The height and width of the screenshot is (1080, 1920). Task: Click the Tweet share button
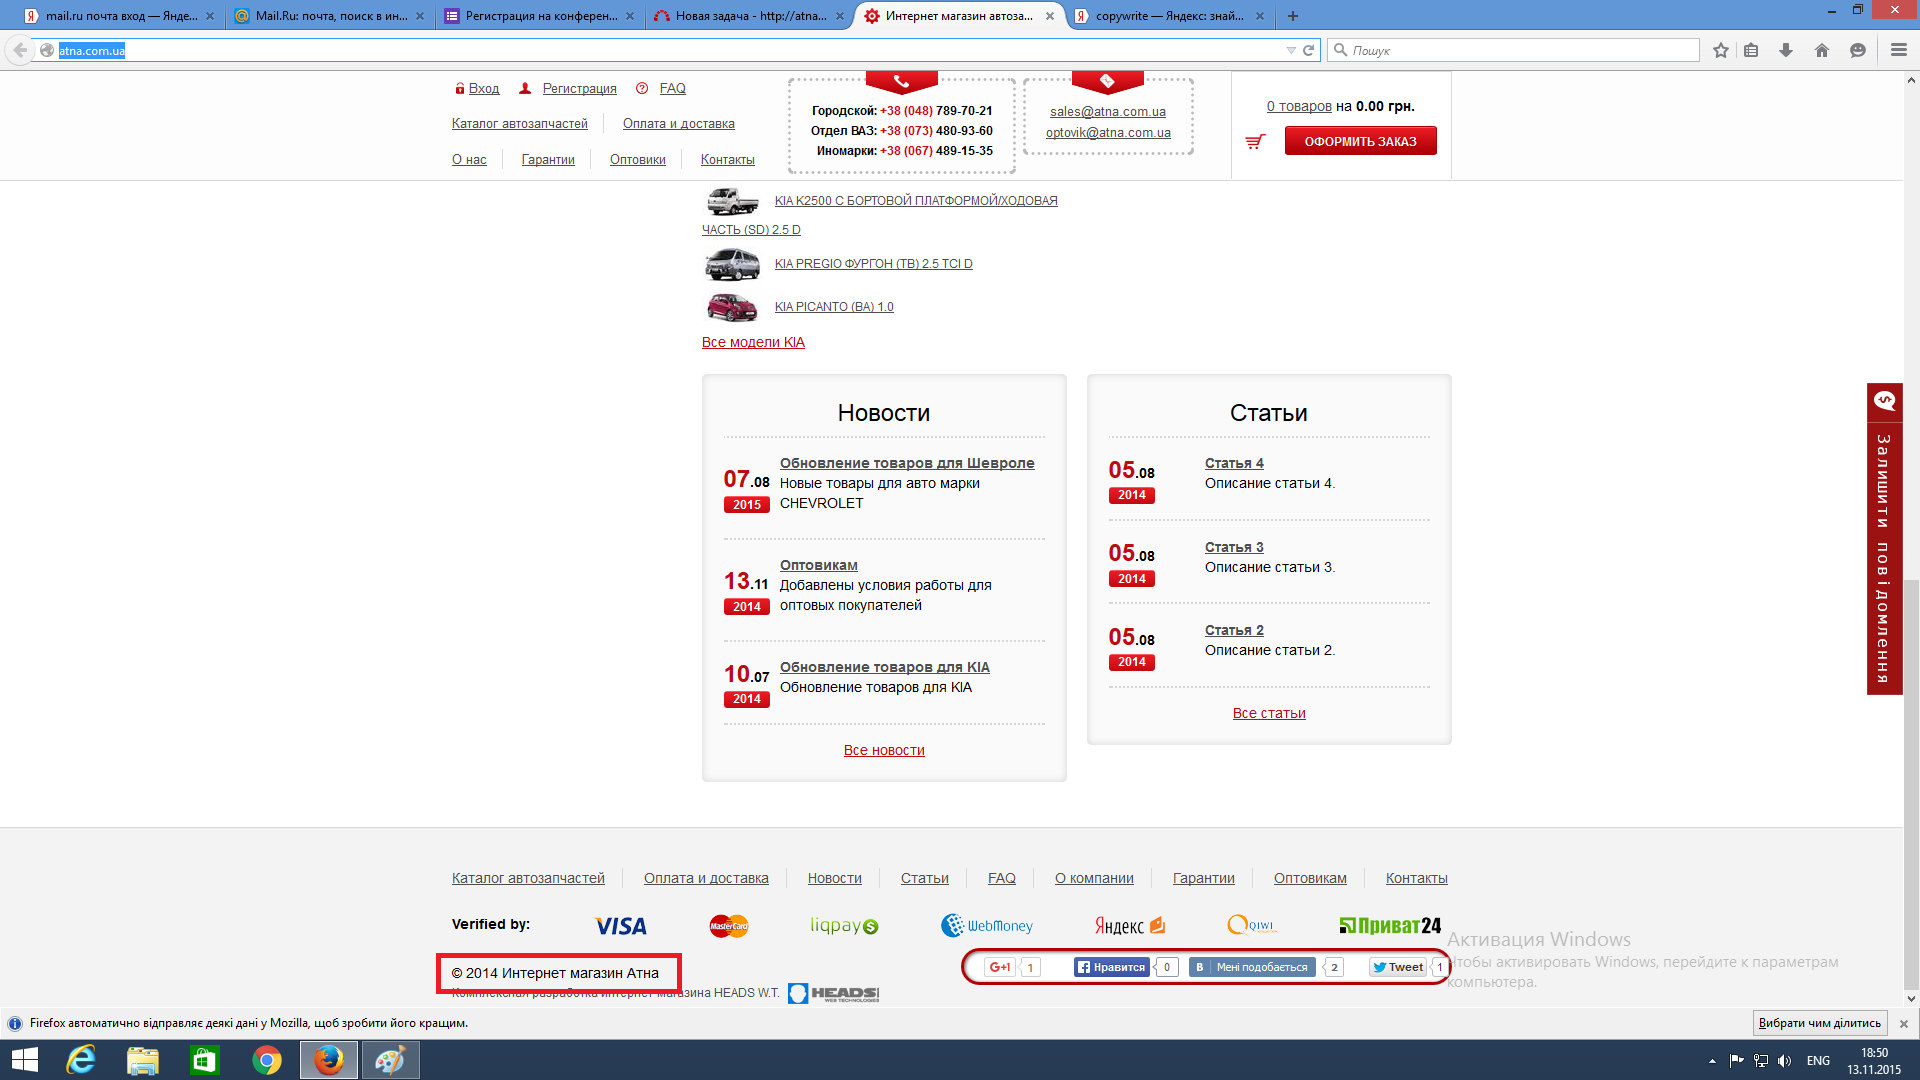(x=1398, y=967)
